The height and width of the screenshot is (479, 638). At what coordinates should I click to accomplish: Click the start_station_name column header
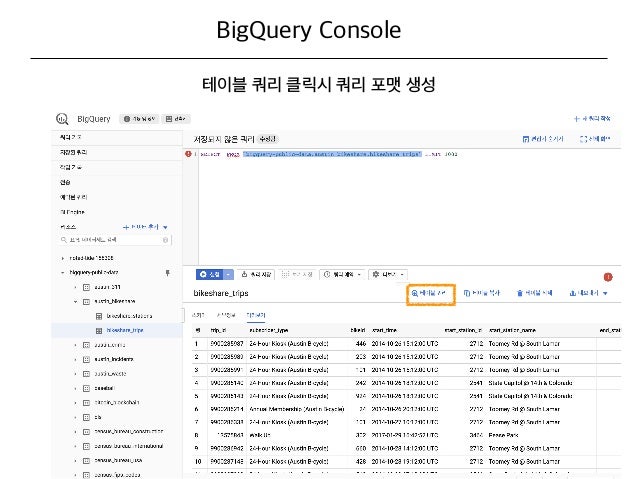[x=512, y=330]
